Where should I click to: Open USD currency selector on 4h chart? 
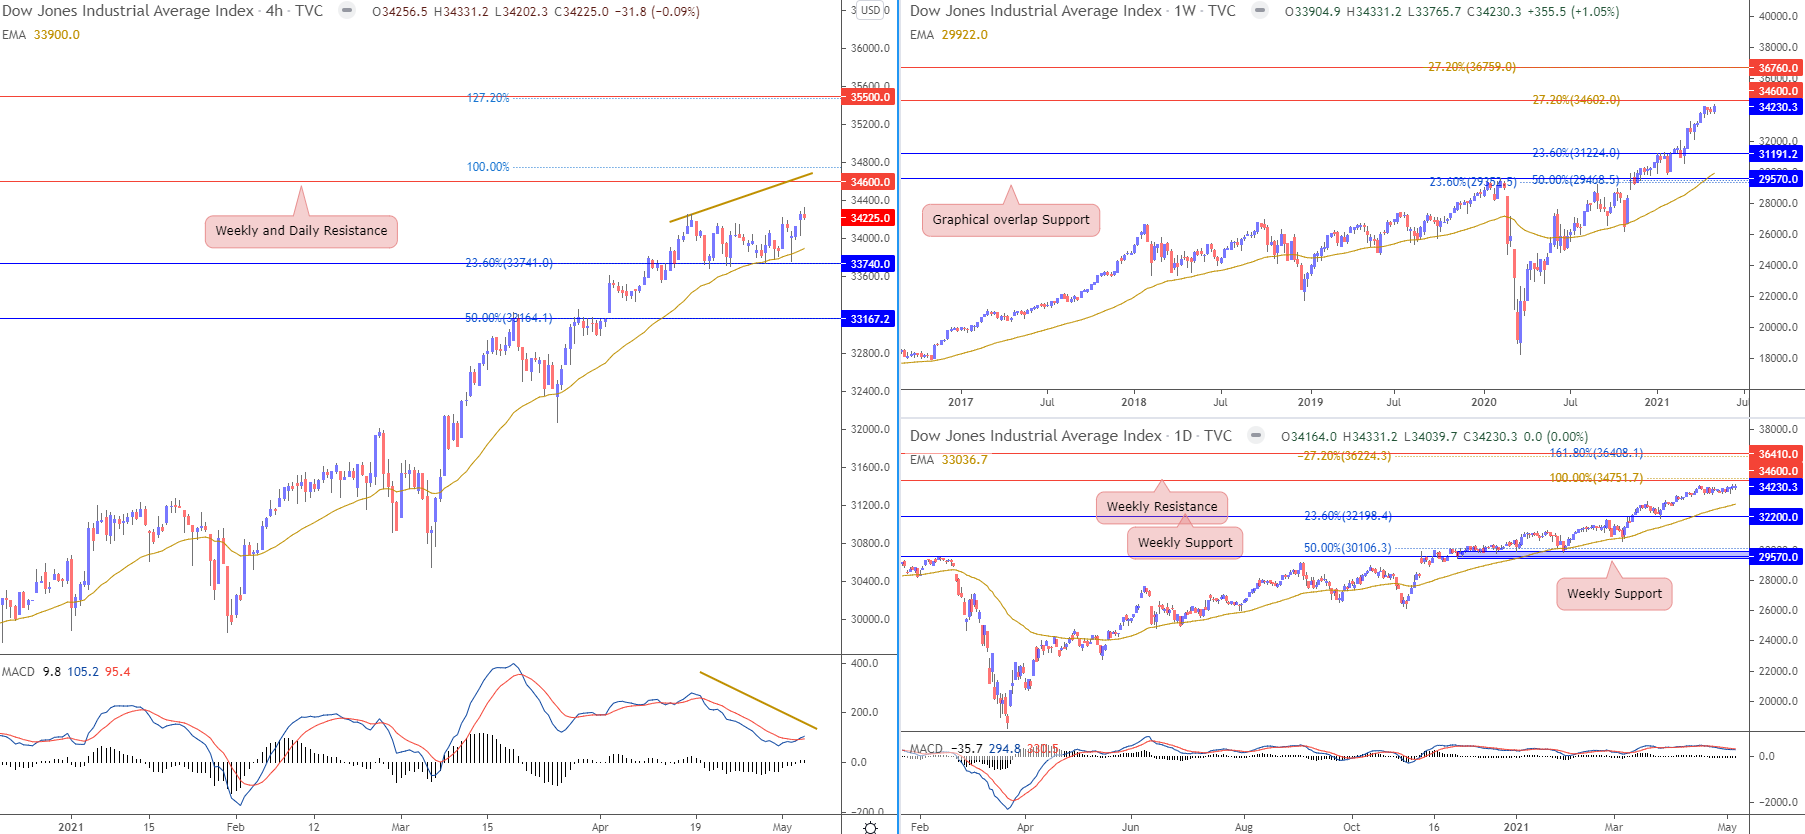871,11
